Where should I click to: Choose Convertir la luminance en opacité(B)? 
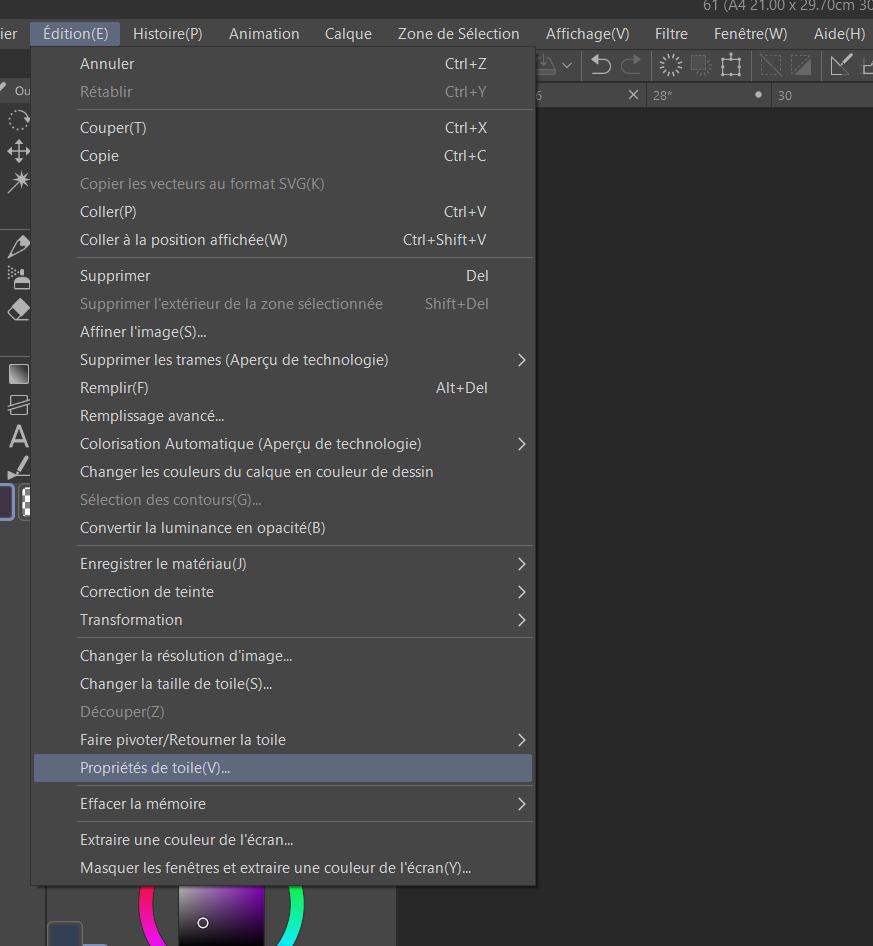(x=283, y=528)
